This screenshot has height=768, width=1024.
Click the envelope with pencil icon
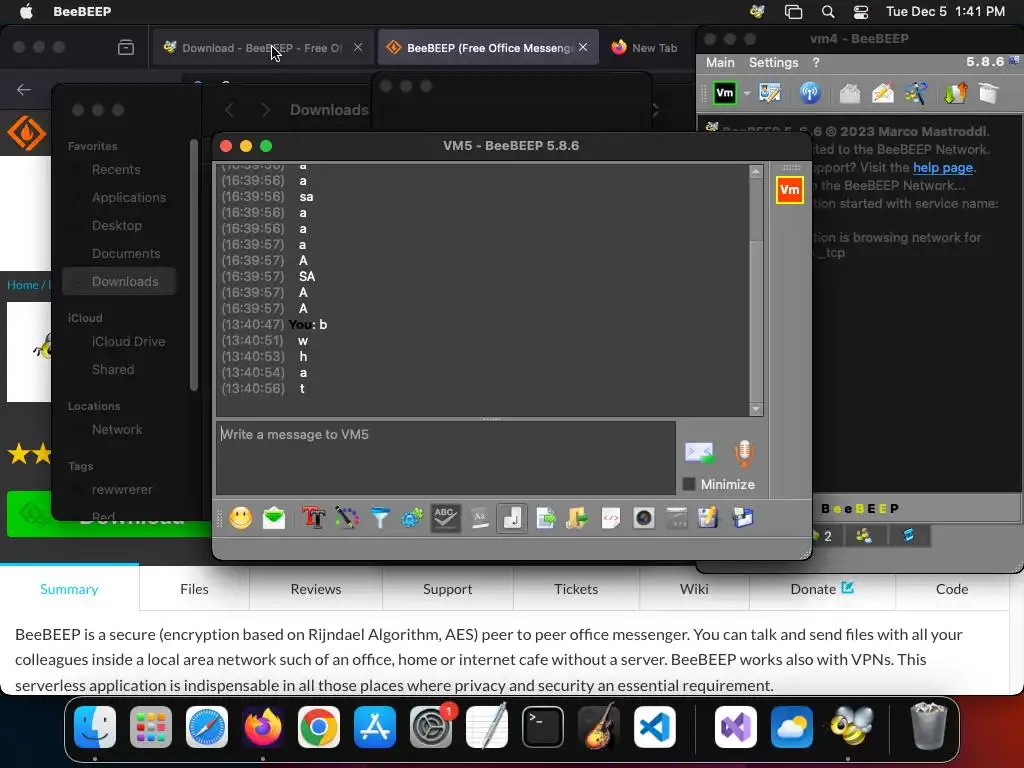pos(882,93)
